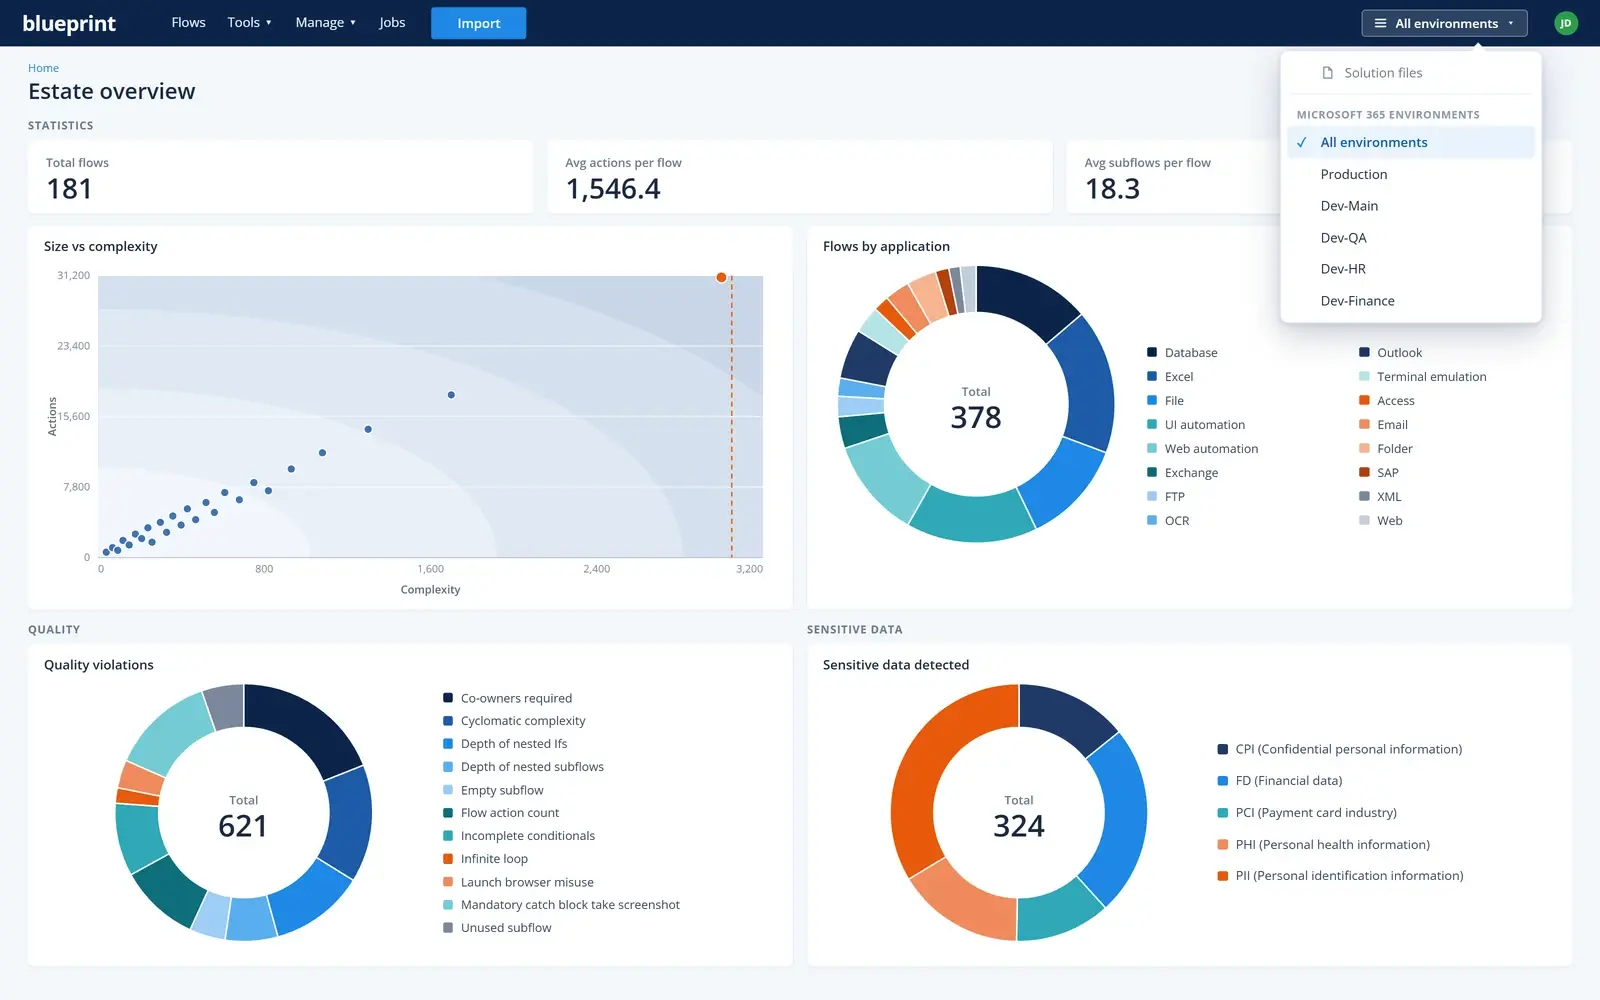1600x1000 pixels.
Task: Select Solution files option
Action: tap(1410, 73)
